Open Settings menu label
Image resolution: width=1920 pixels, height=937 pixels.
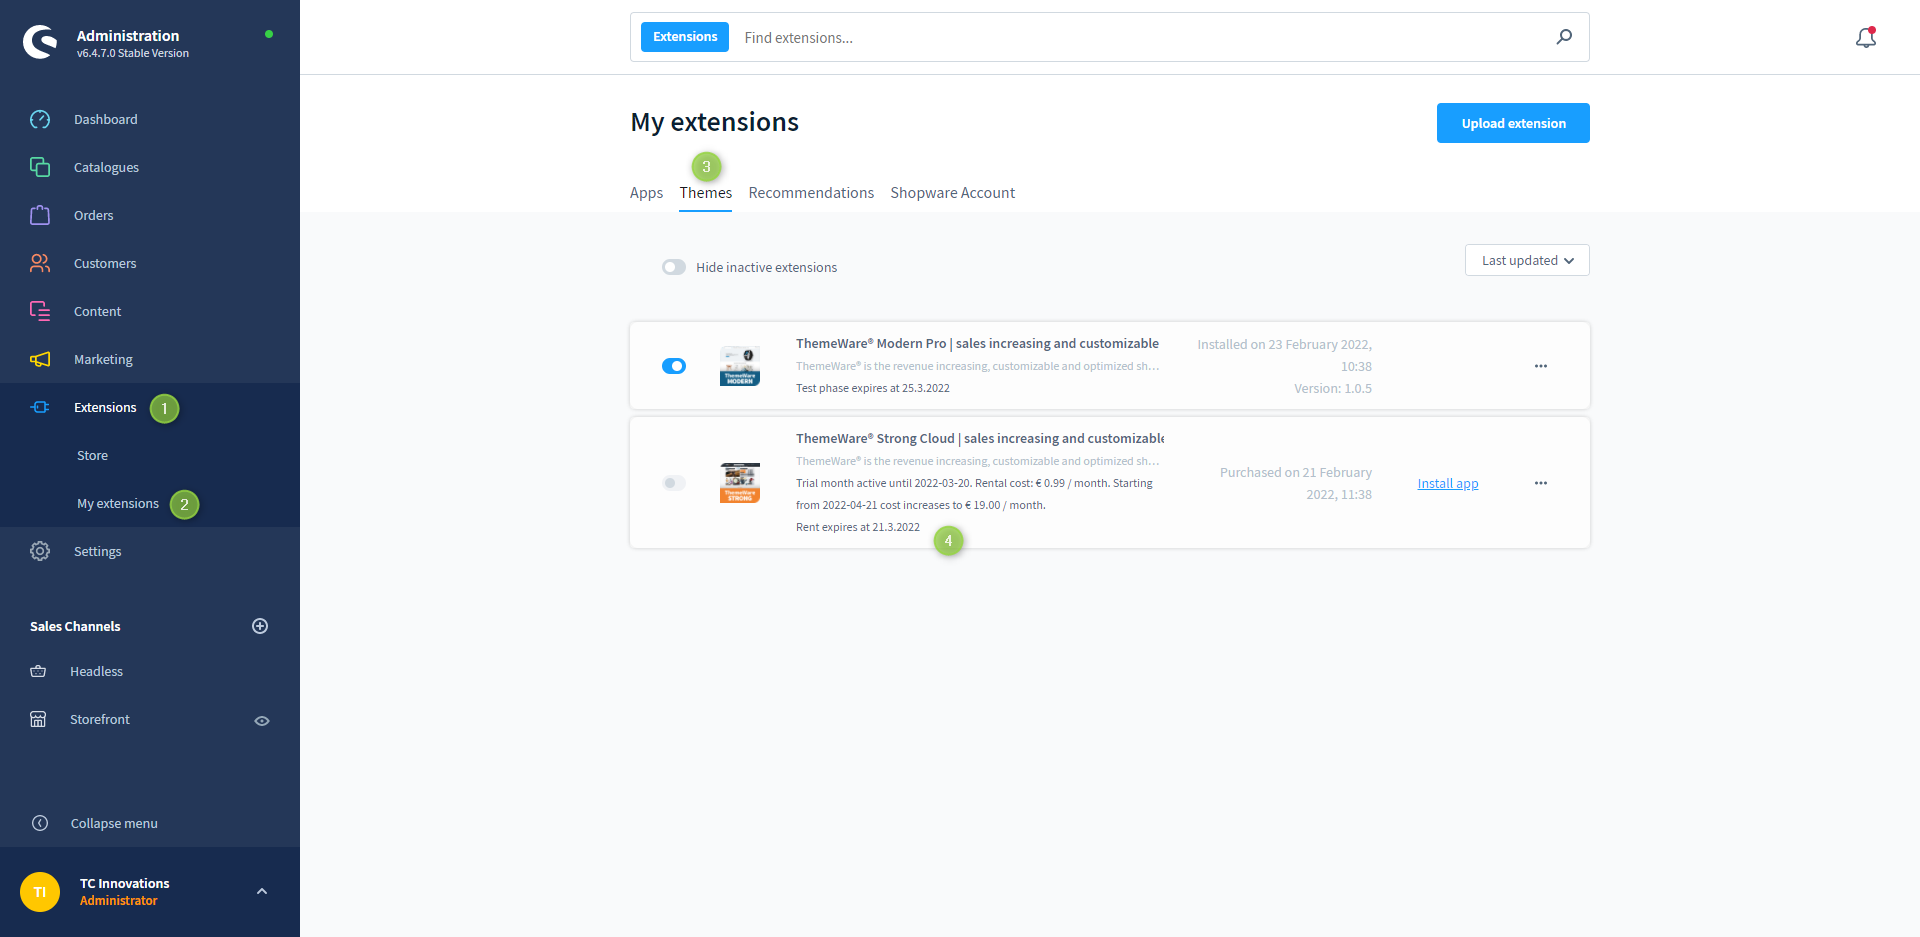97,551
